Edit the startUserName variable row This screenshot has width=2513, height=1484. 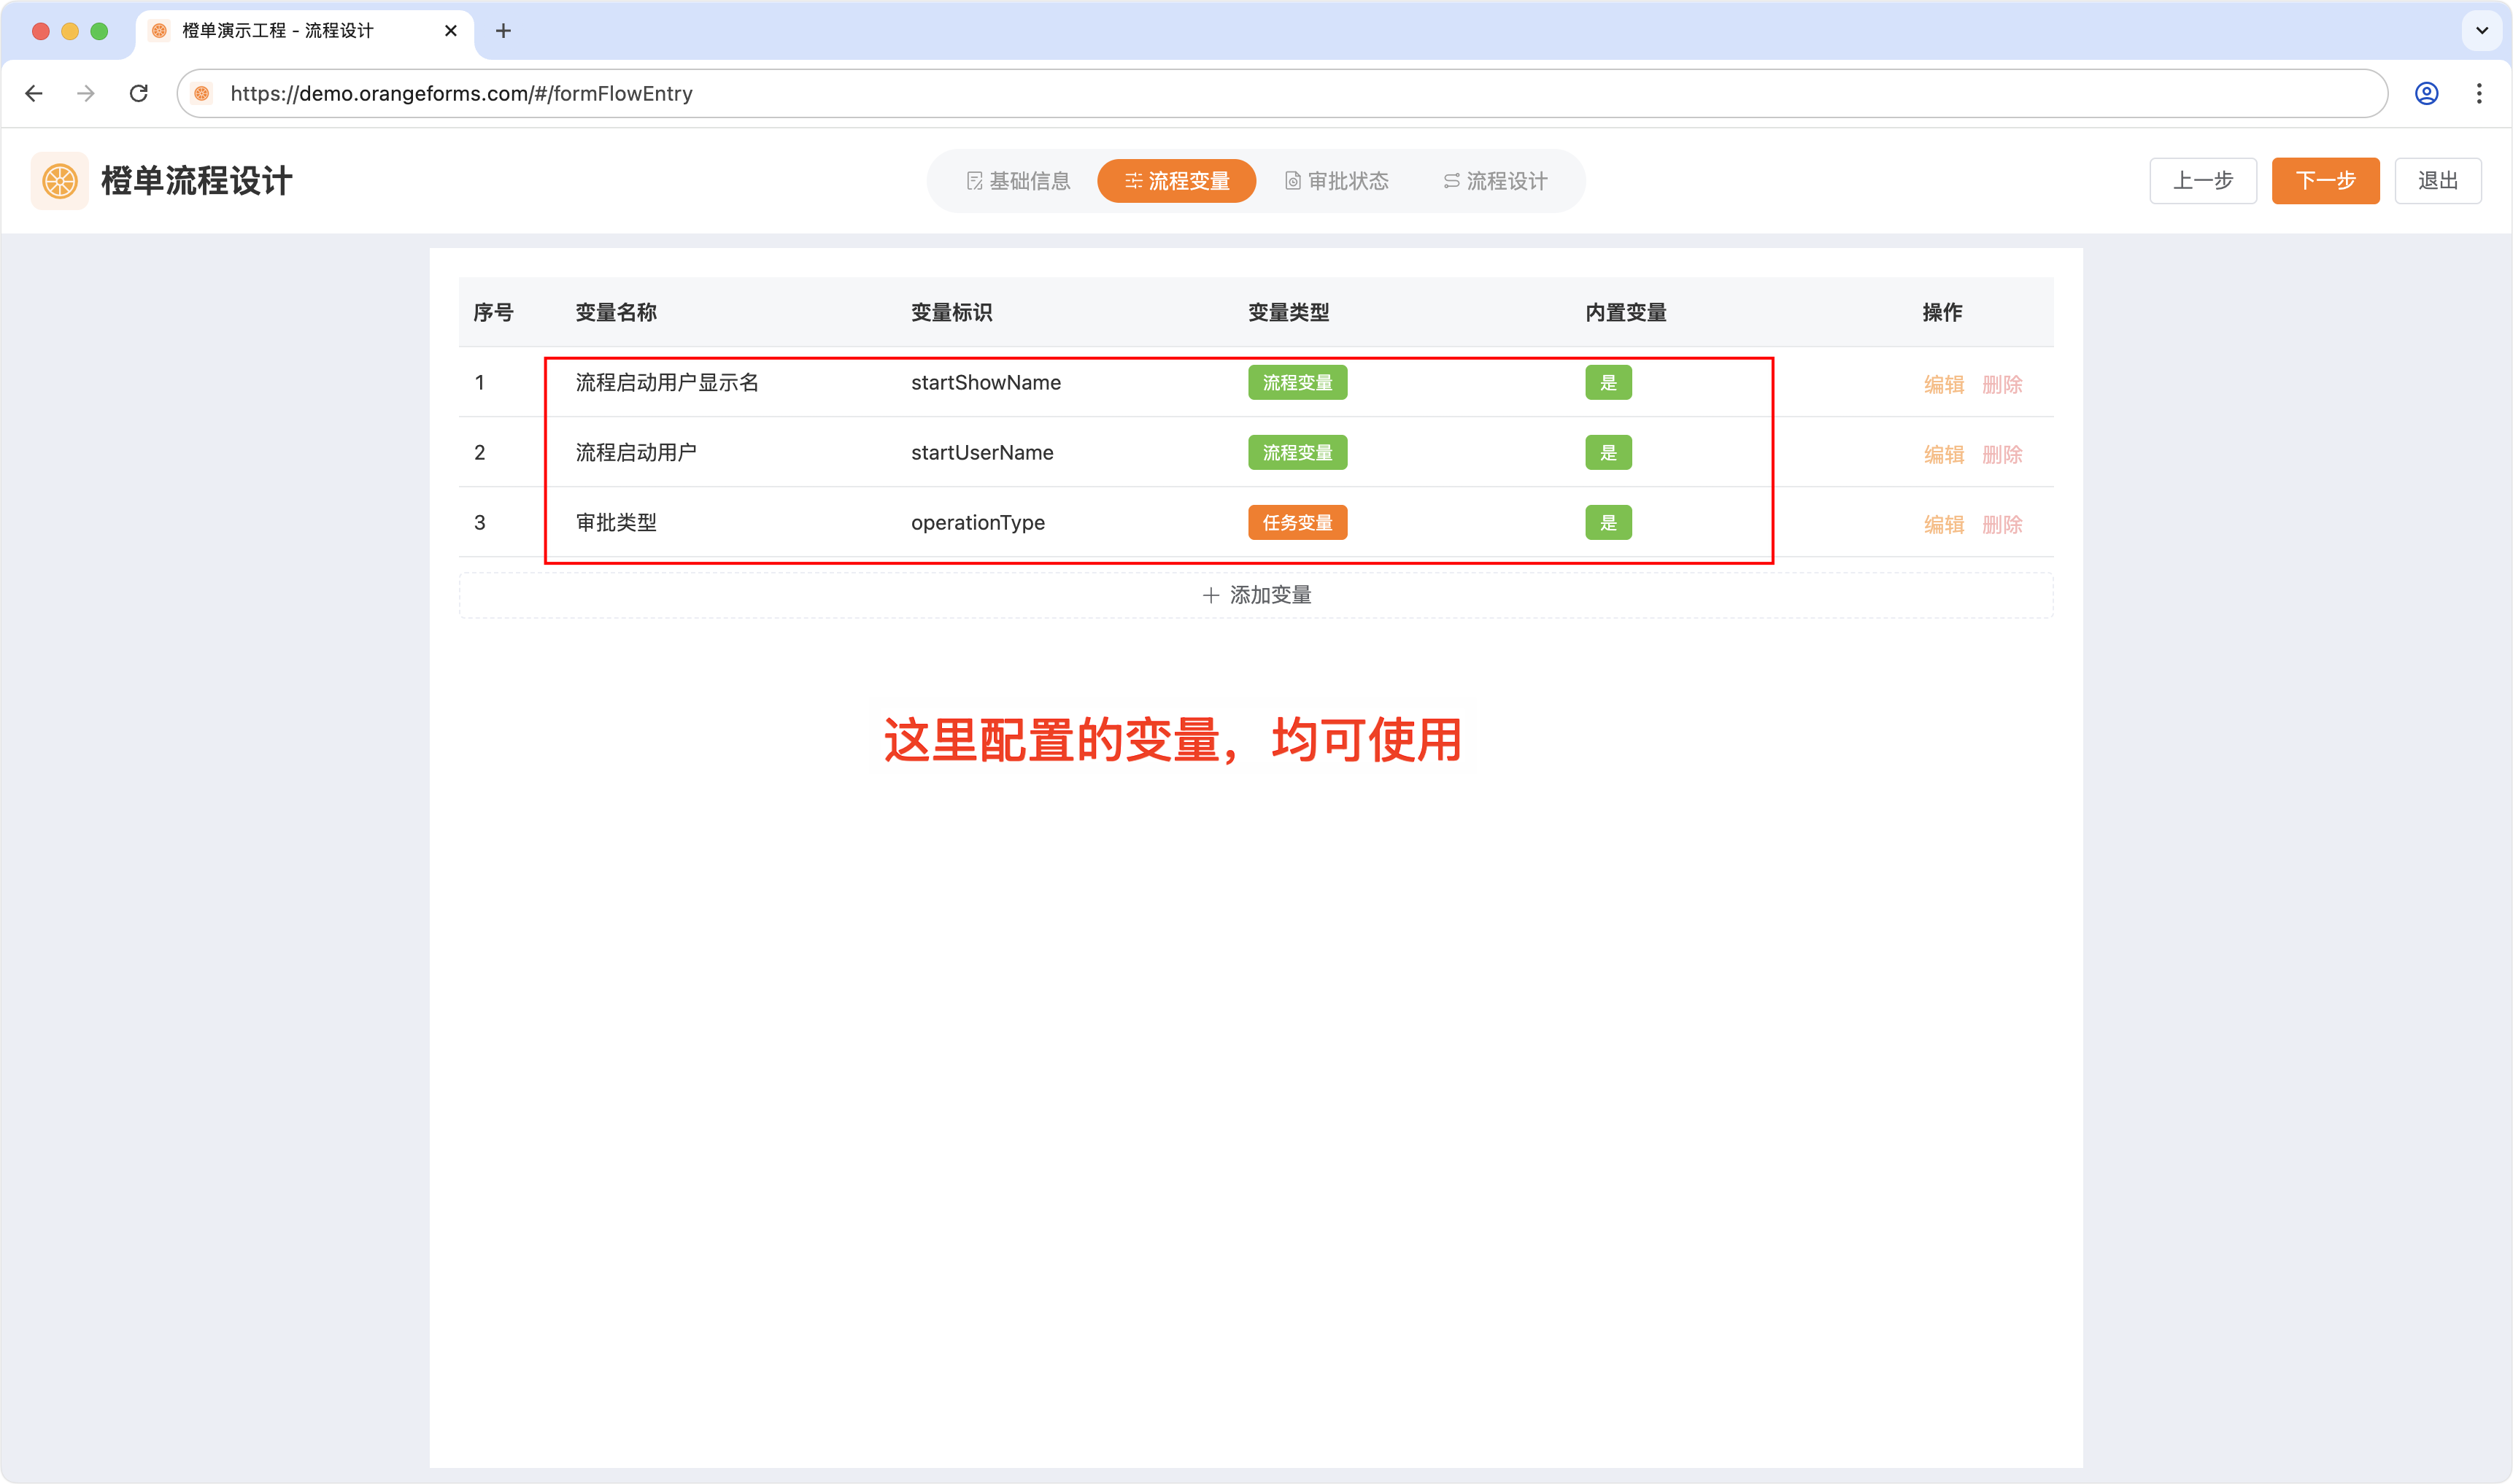[x=1943, y=454]
